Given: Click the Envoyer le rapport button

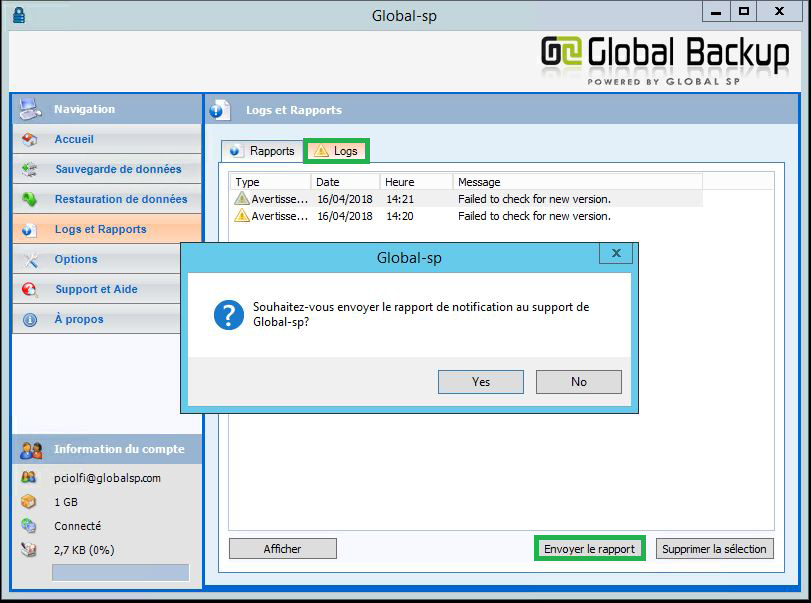Looking at the screenshot, I should click(589, 549).
